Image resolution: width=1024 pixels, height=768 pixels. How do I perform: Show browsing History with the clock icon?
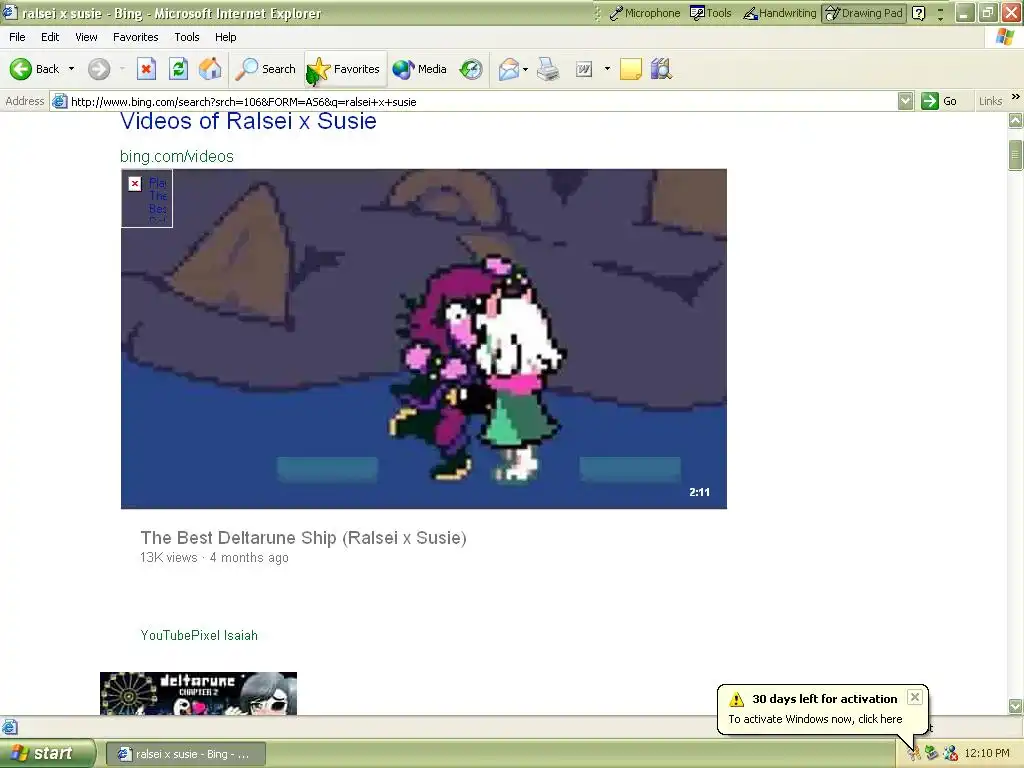pos(471,69)
